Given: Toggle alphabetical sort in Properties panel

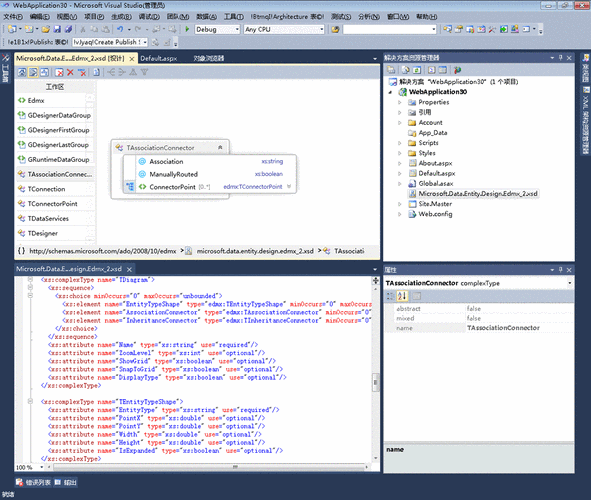Looking at the screenshot, I should [x=402, y=296].
